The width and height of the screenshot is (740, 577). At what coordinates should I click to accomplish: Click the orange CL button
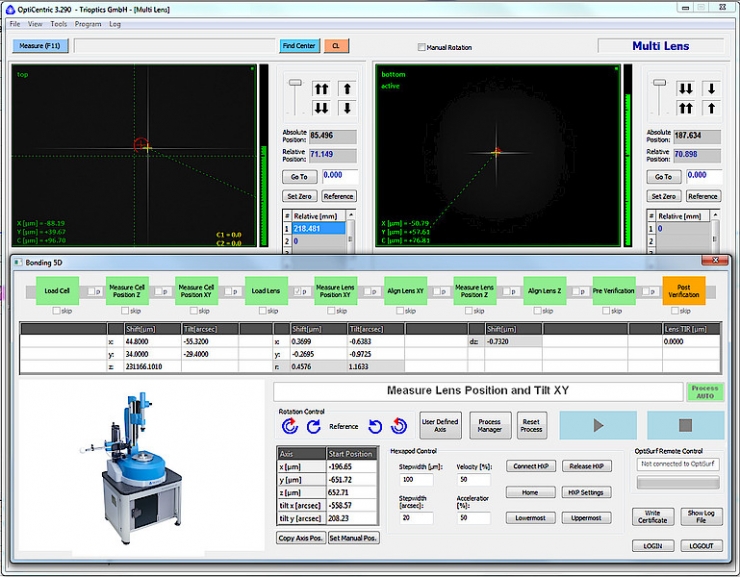point(336,46)
